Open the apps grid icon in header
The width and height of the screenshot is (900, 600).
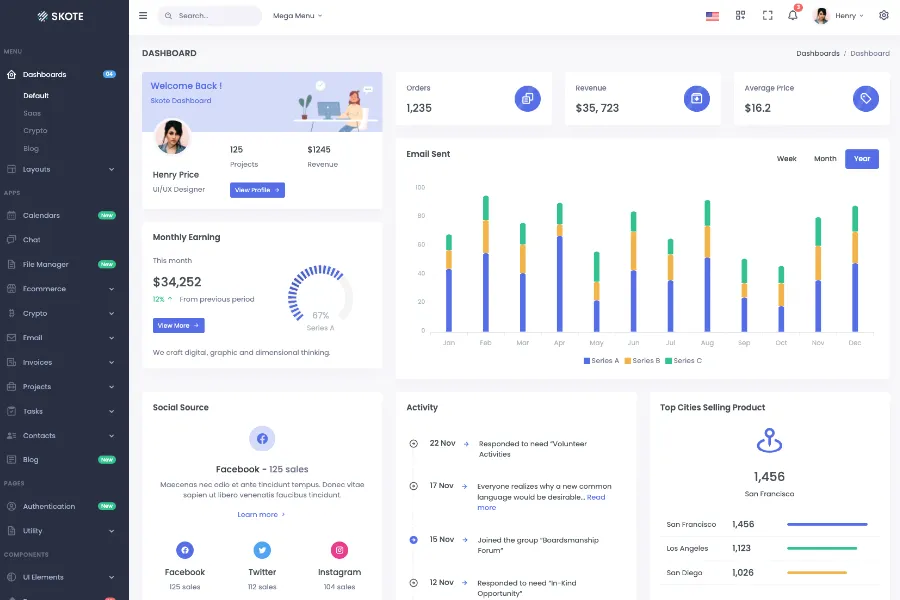click(740, 16)
